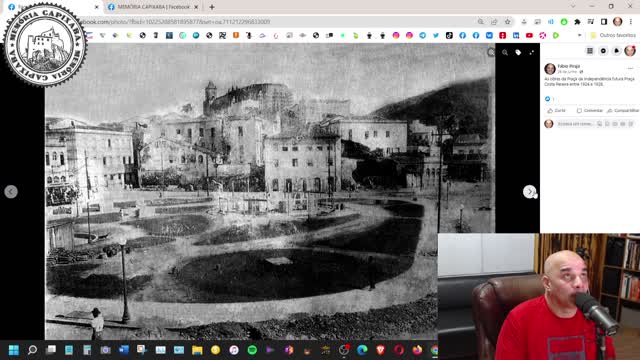Open Brave browser from the taskbar
The image size is (640, 360).
[380, 350]
